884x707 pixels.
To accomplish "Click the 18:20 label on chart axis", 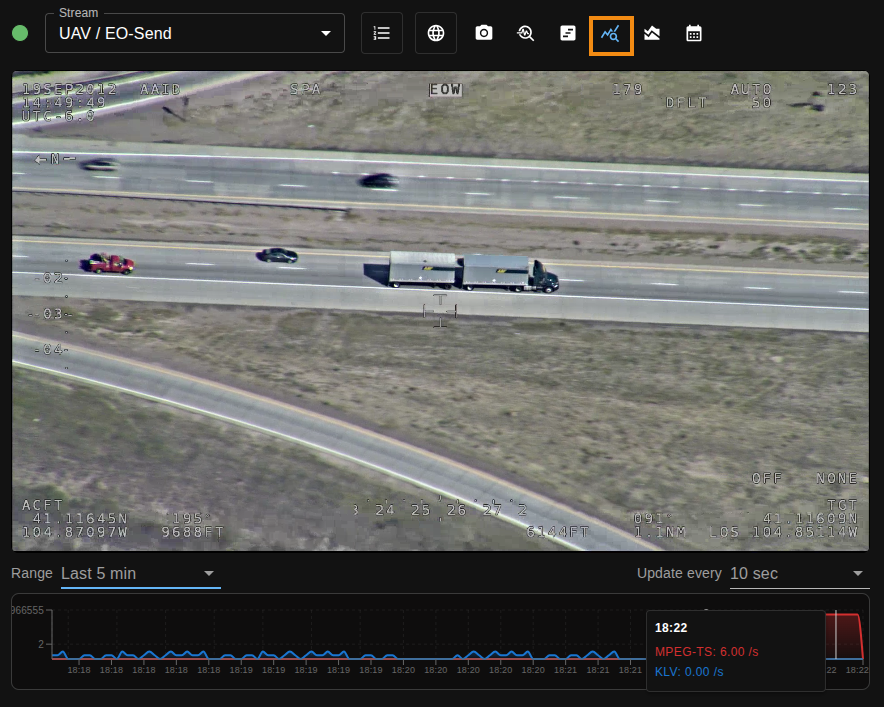I will tap(404, 670).
